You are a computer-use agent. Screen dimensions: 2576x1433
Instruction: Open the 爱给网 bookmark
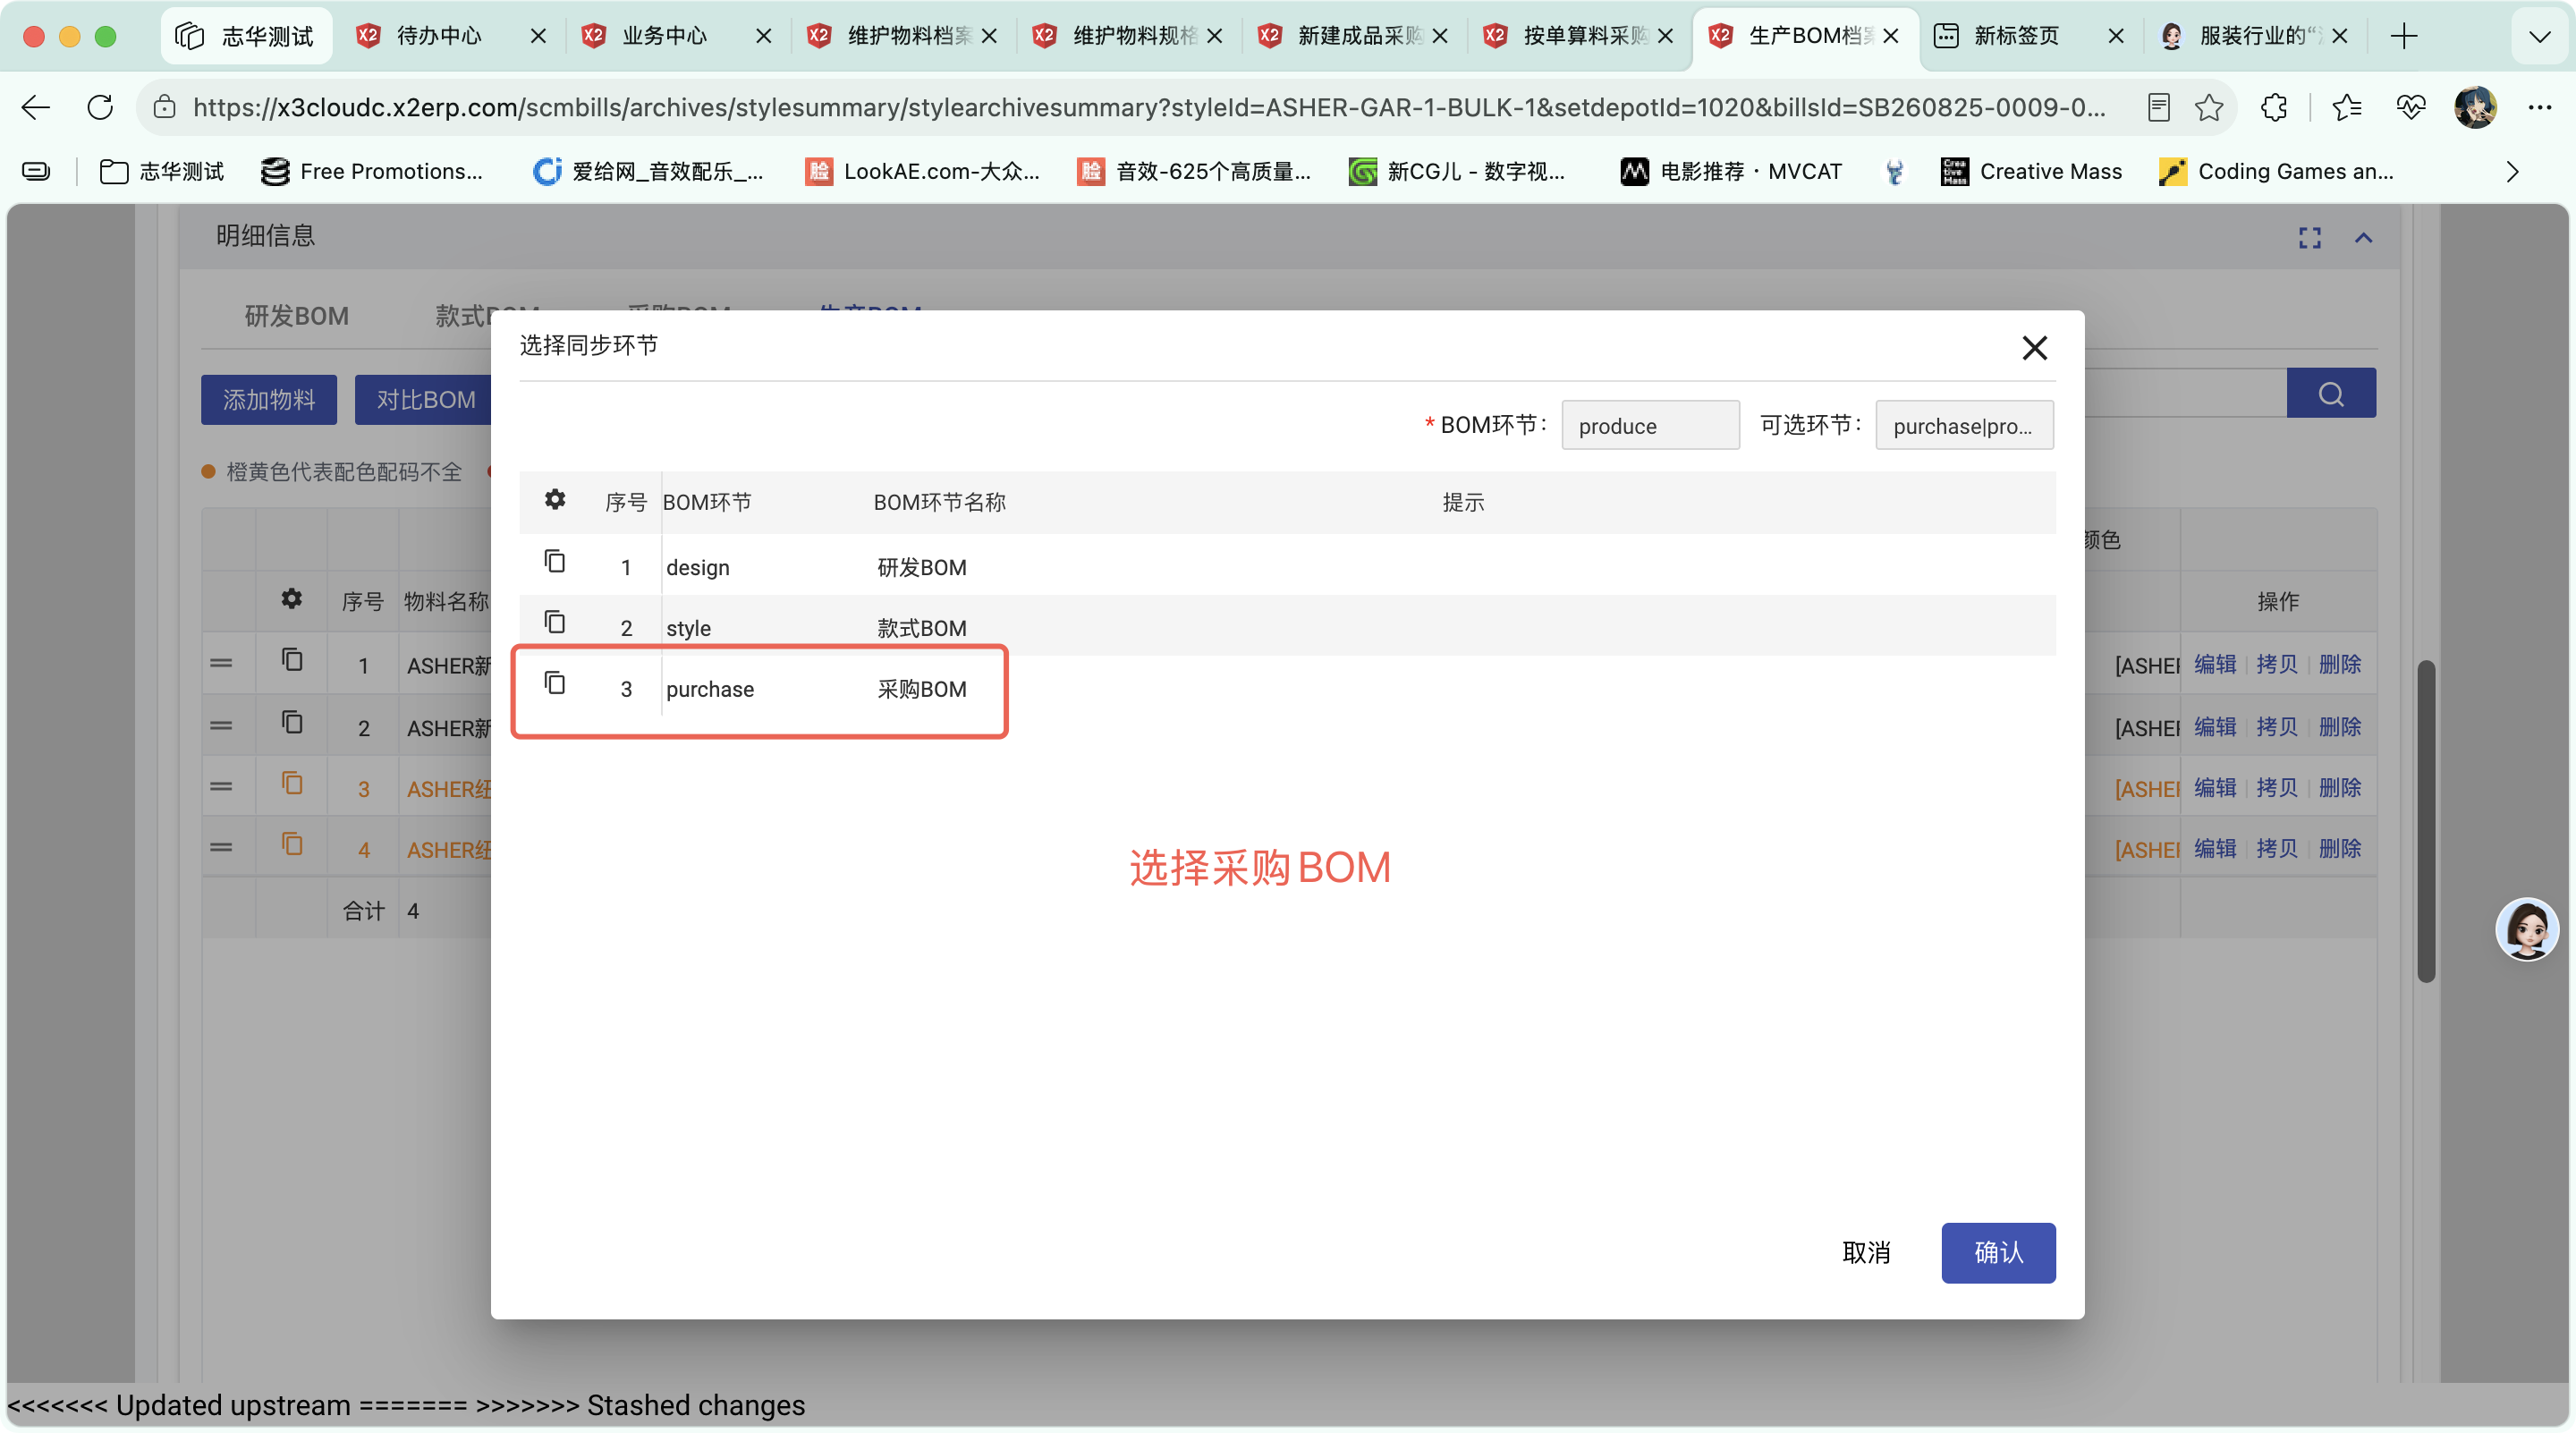coord(648,172)
